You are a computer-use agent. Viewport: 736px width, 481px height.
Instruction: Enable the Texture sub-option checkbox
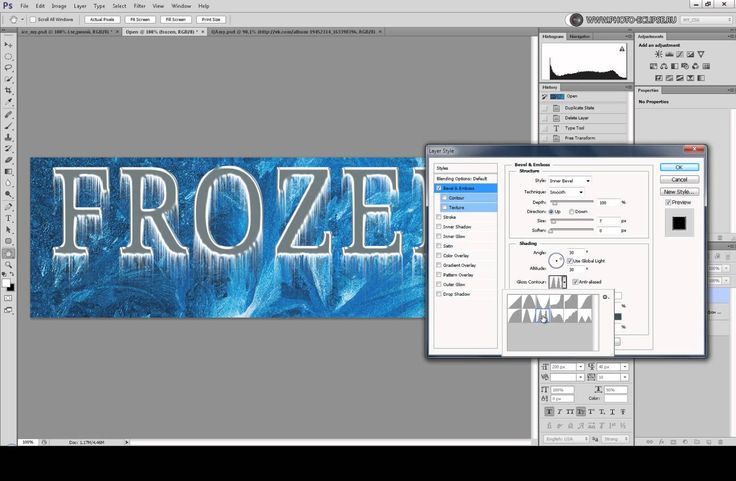click(x=444, y=207)
